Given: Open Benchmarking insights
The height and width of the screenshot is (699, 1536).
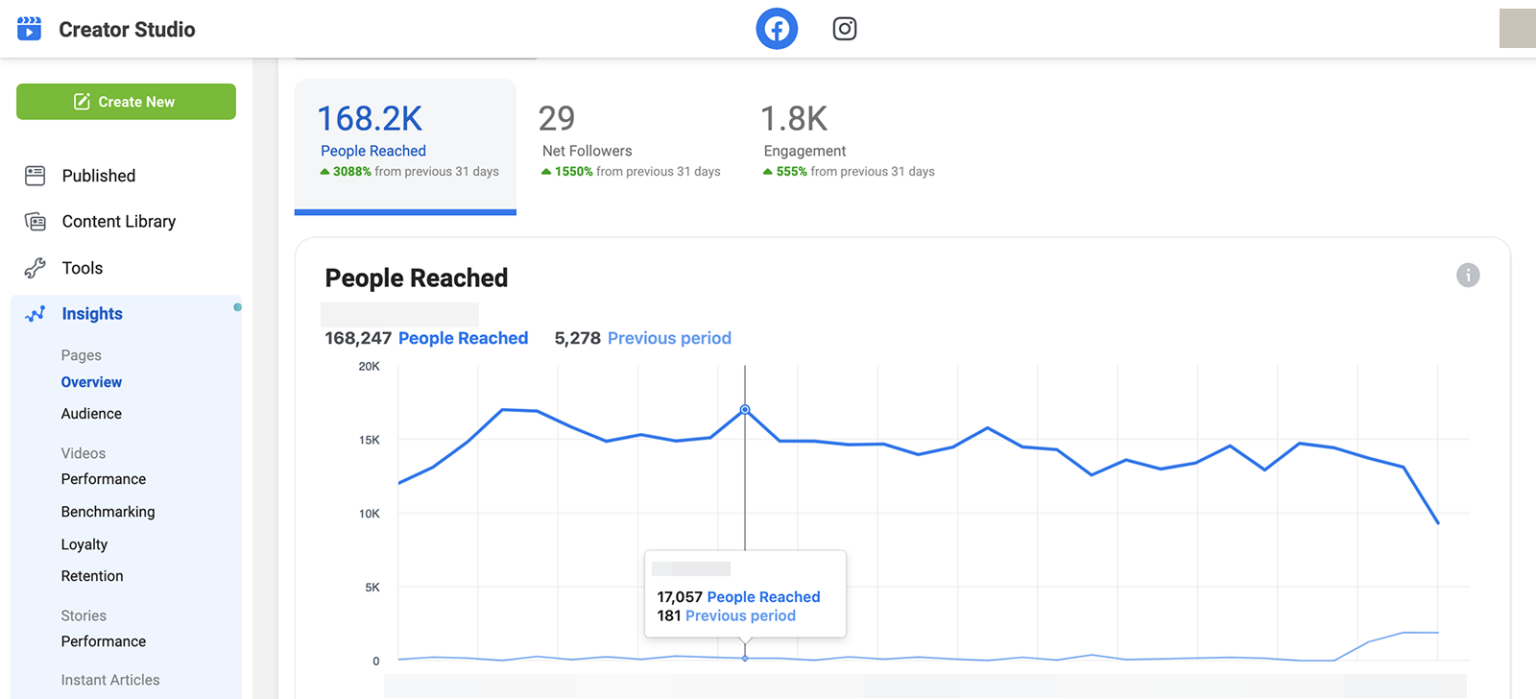Looking at the screenshot, I should (x=108, y=512).
